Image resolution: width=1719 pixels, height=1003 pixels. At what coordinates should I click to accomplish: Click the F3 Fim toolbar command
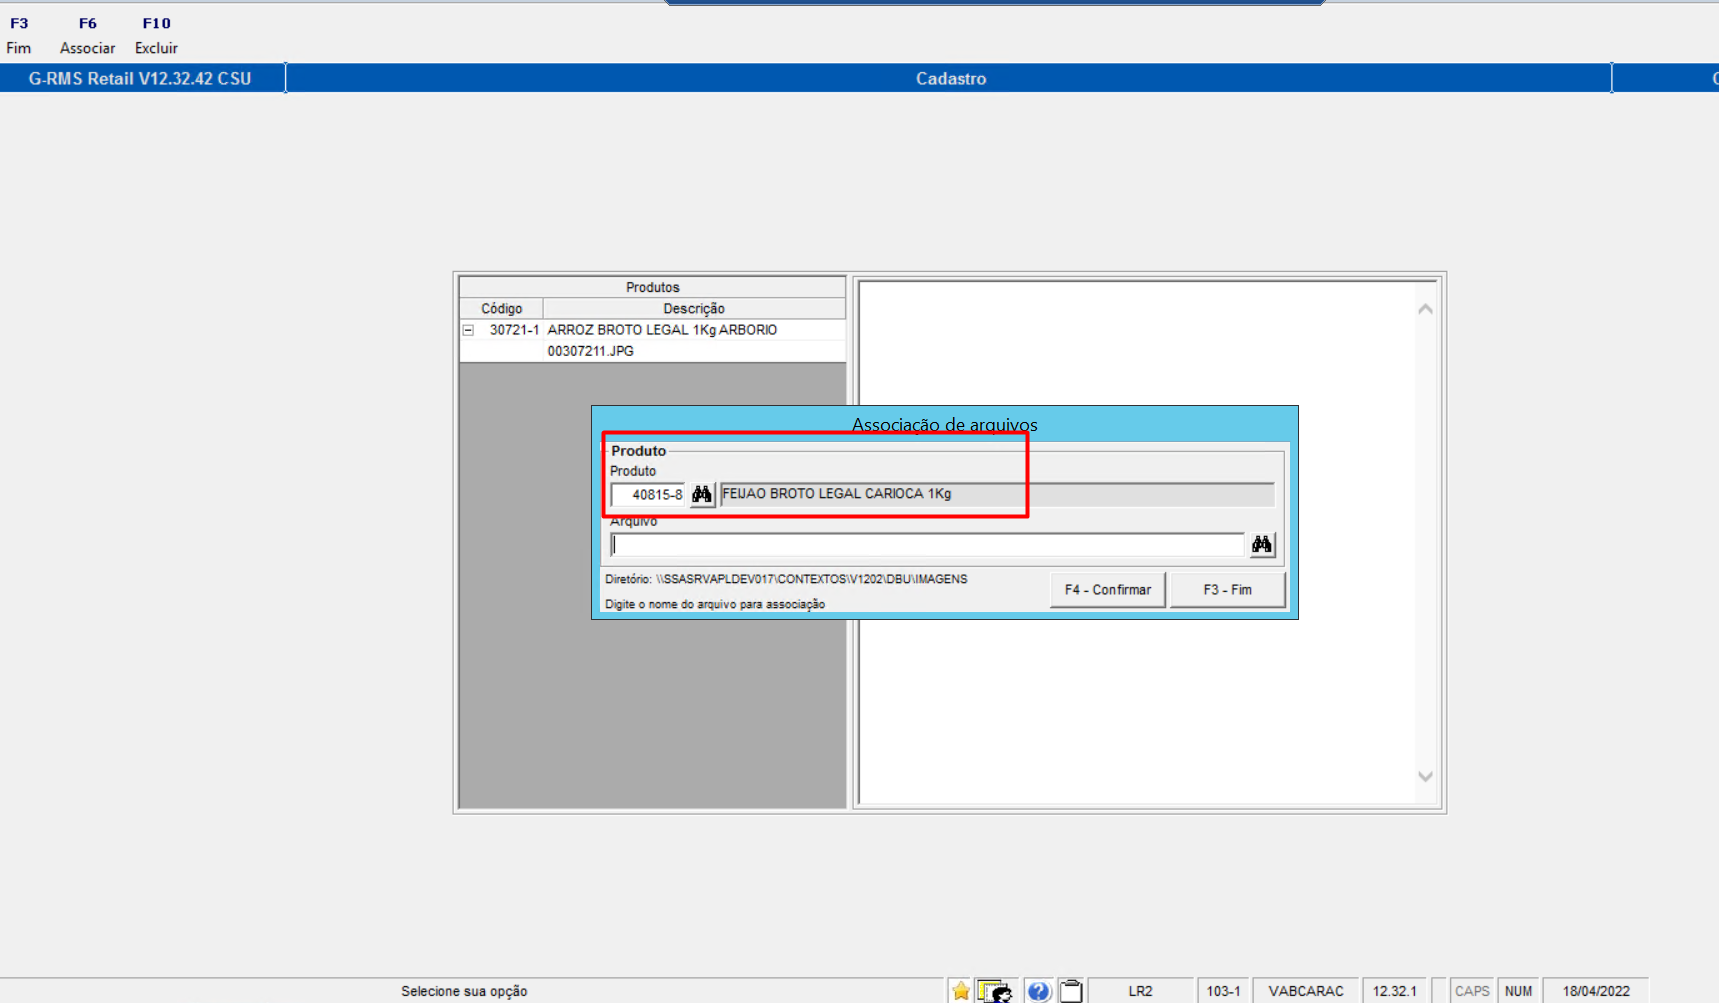(19, 35)
